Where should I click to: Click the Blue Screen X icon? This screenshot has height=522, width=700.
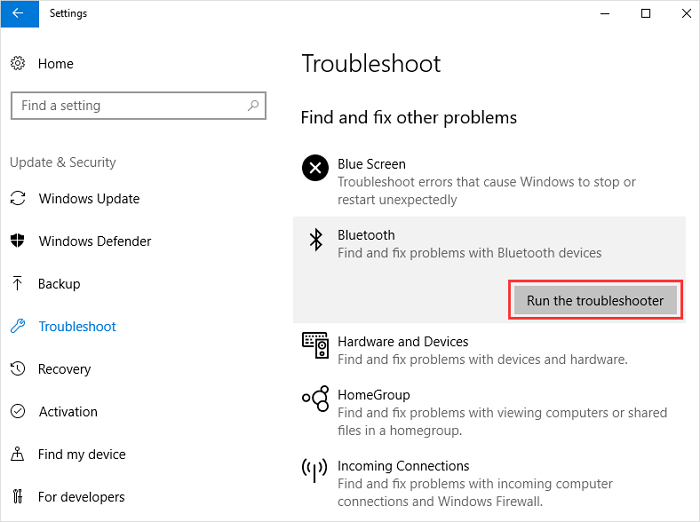pyautogui.click(x=315, y=169)
